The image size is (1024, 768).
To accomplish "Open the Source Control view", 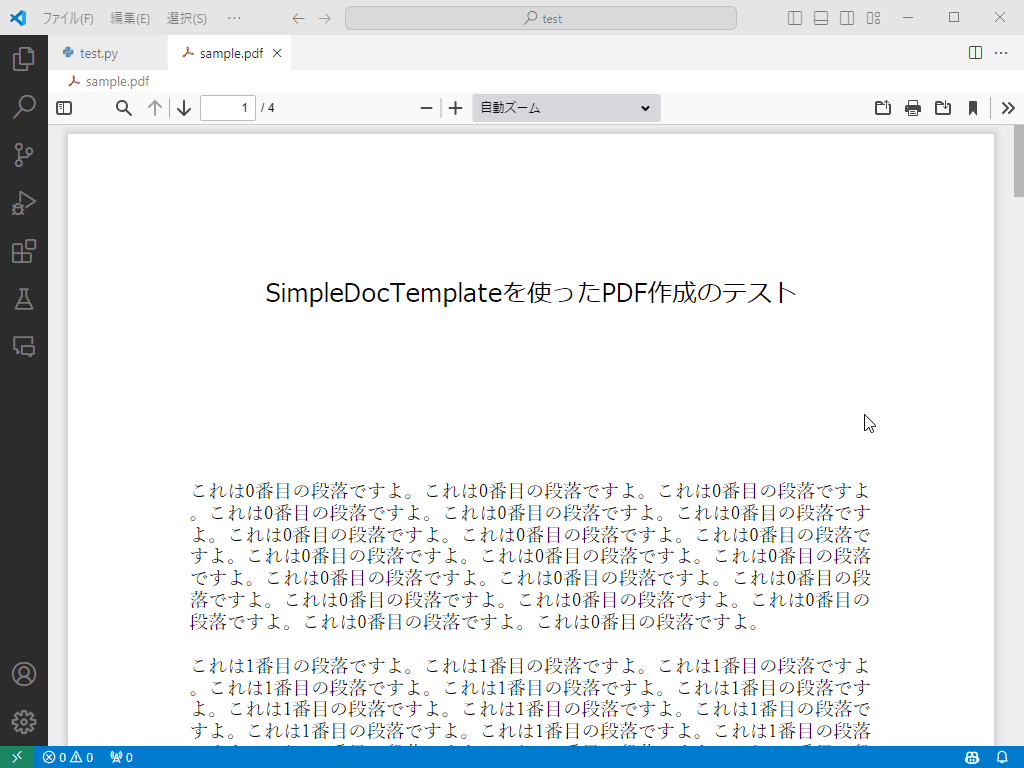I will (24, 155).
